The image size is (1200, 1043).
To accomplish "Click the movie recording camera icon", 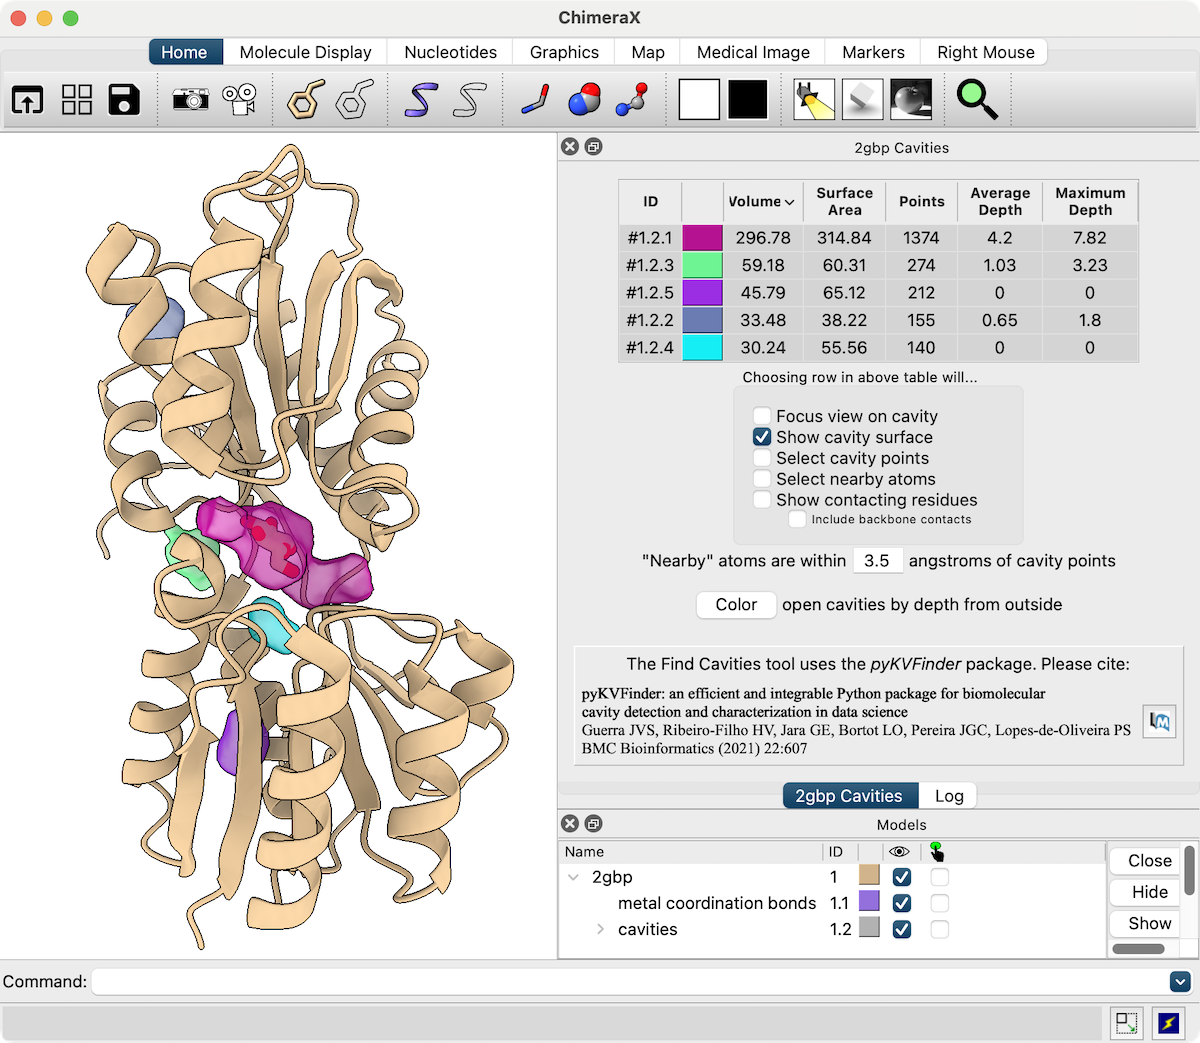I will click(x=239, y=99).
